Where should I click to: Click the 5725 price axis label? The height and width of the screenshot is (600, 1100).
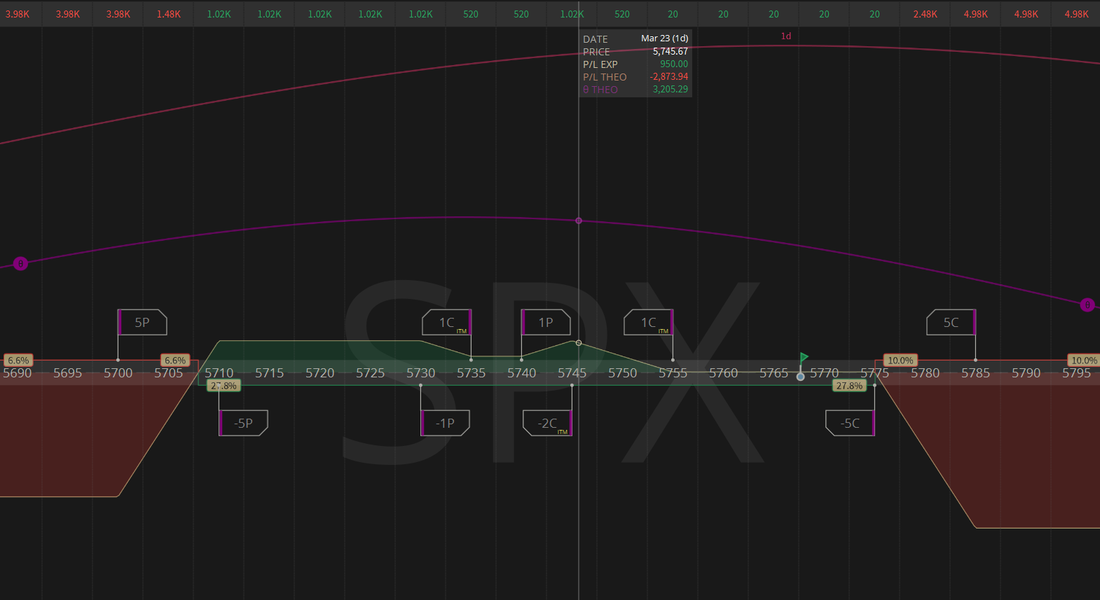370,373
